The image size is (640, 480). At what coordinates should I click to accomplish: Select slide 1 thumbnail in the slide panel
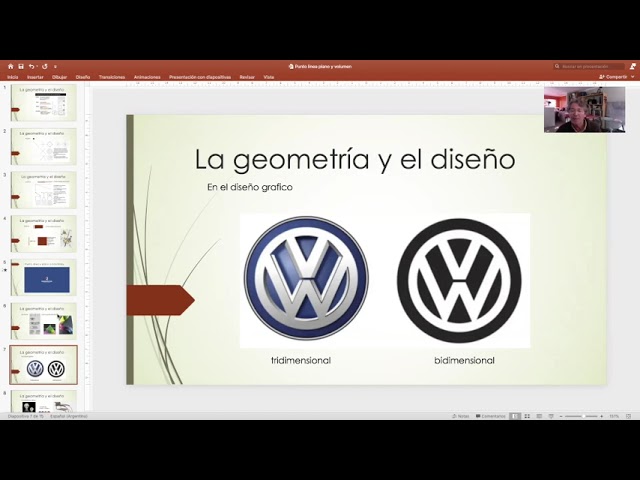coord(43,102)
